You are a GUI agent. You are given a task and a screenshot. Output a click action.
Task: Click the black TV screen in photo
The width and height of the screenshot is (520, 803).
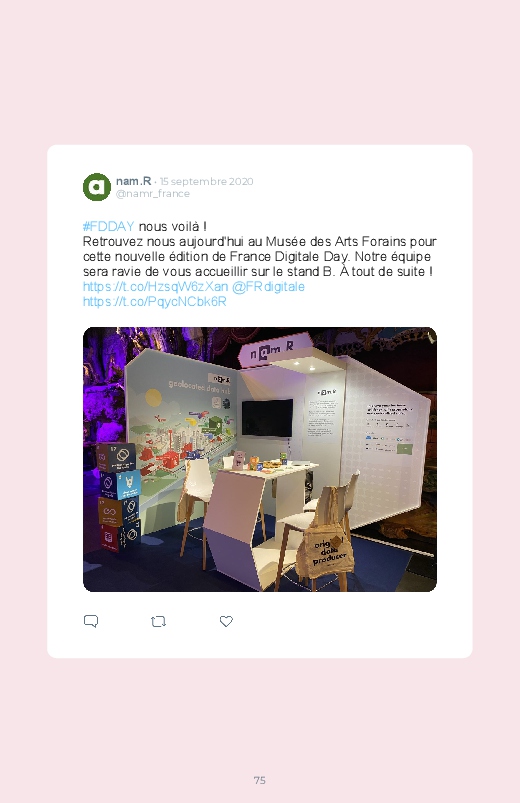coord(267,418)
